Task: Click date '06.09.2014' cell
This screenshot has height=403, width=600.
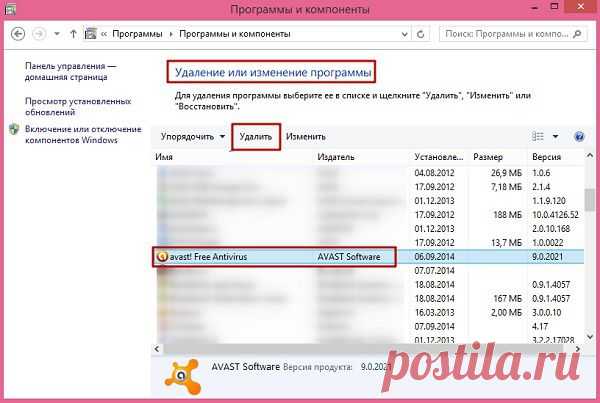Action: (434, 257)
